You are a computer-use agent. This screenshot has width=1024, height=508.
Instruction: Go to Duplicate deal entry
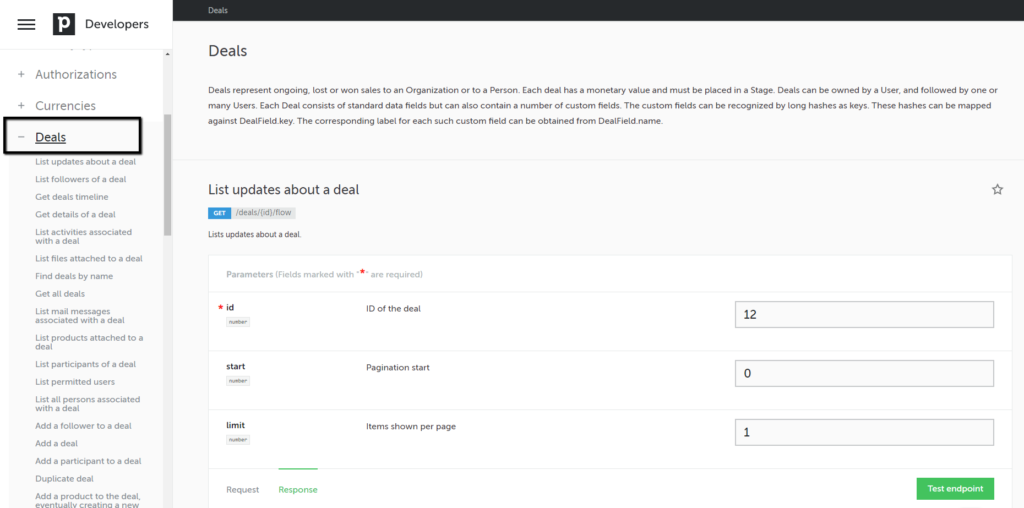pos(65,479)
